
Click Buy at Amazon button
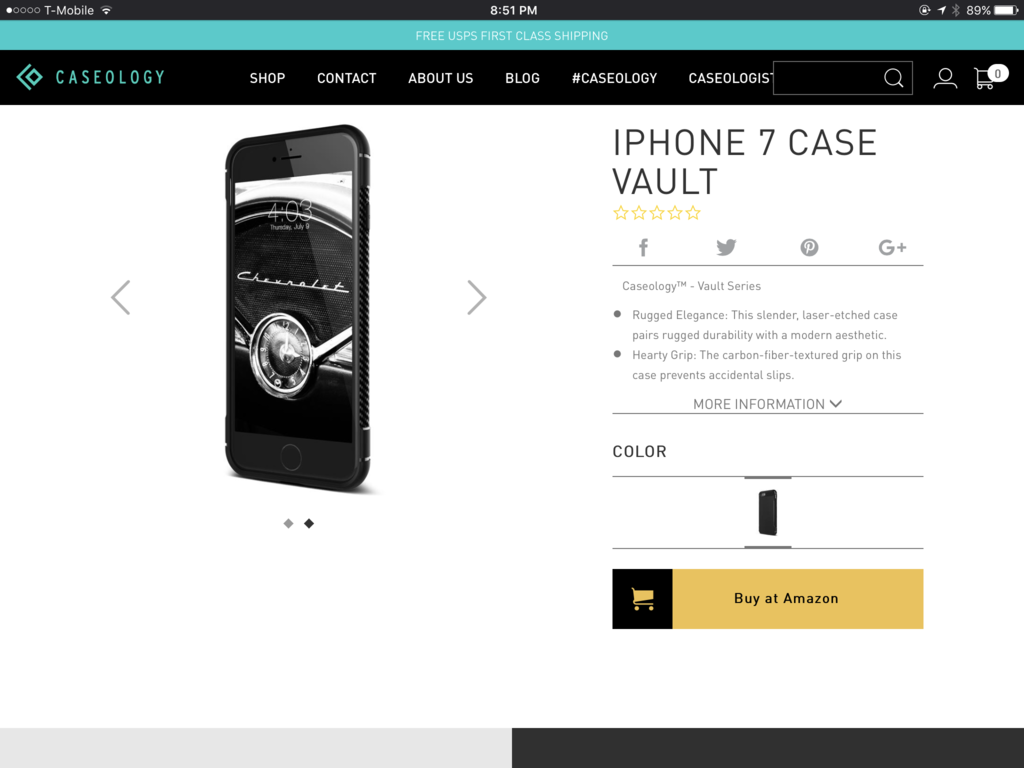point(767,599)
